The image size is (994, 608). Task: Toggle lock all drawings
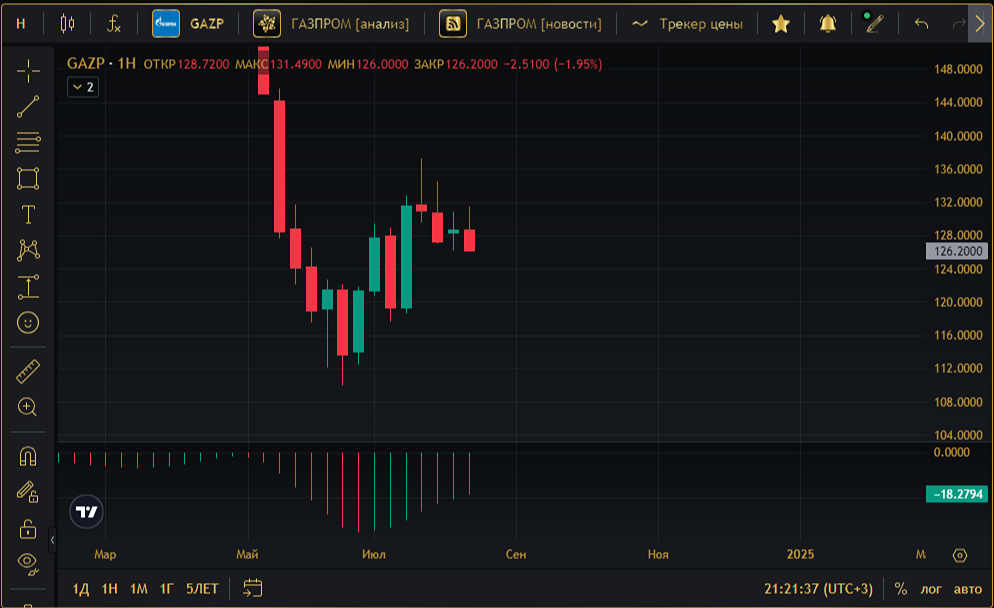tap(28, 529)
